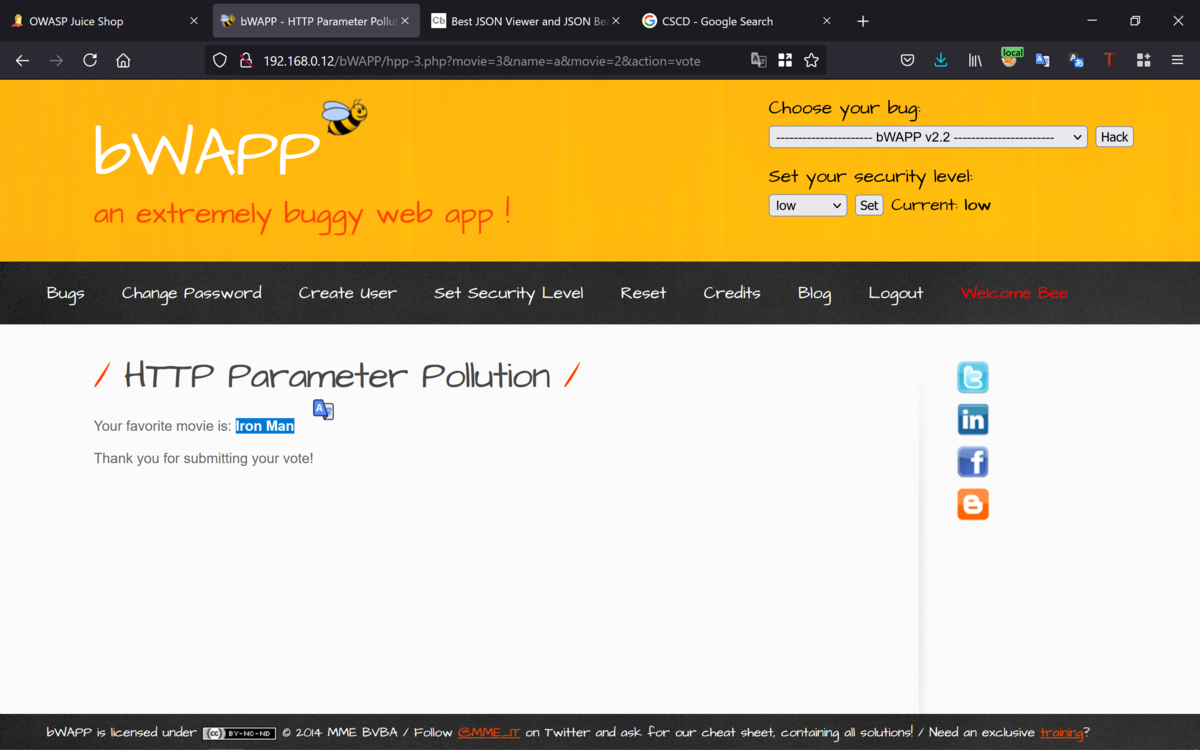Click the HTTP Parameter Pollution heading
The width and height of the screenshot is (1200, 750).
(x=337, y=376)
